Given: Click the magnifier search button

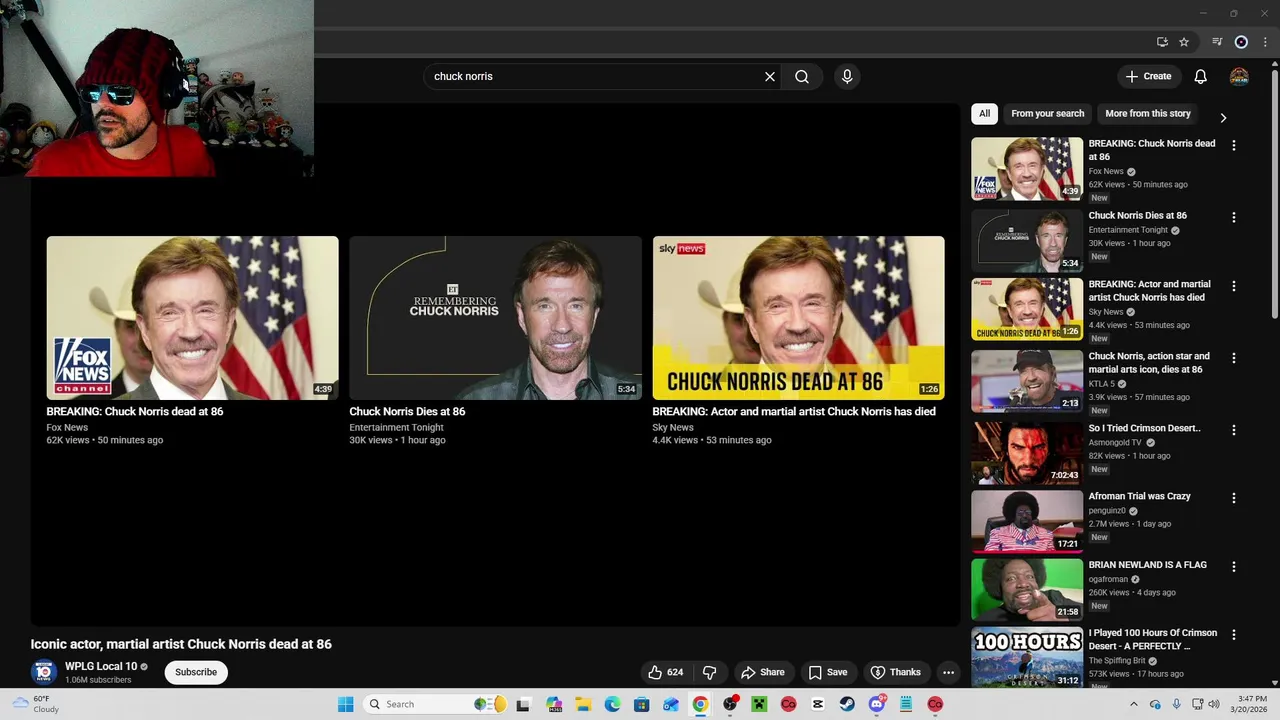Looking at the screenshot, I should pos(802,76).
